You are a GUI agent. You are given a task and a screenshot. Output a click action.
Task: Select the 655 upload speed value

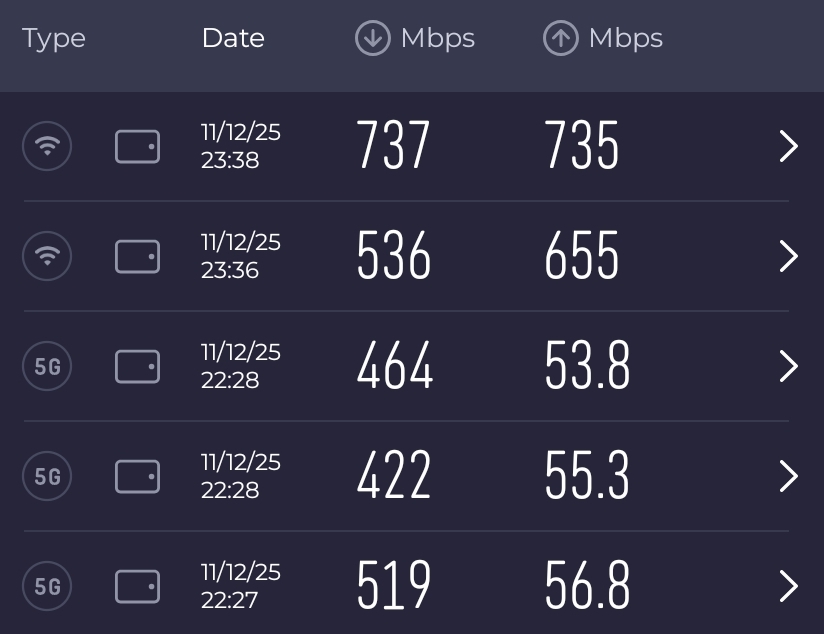pyautogui.click(x=582, y=257)
